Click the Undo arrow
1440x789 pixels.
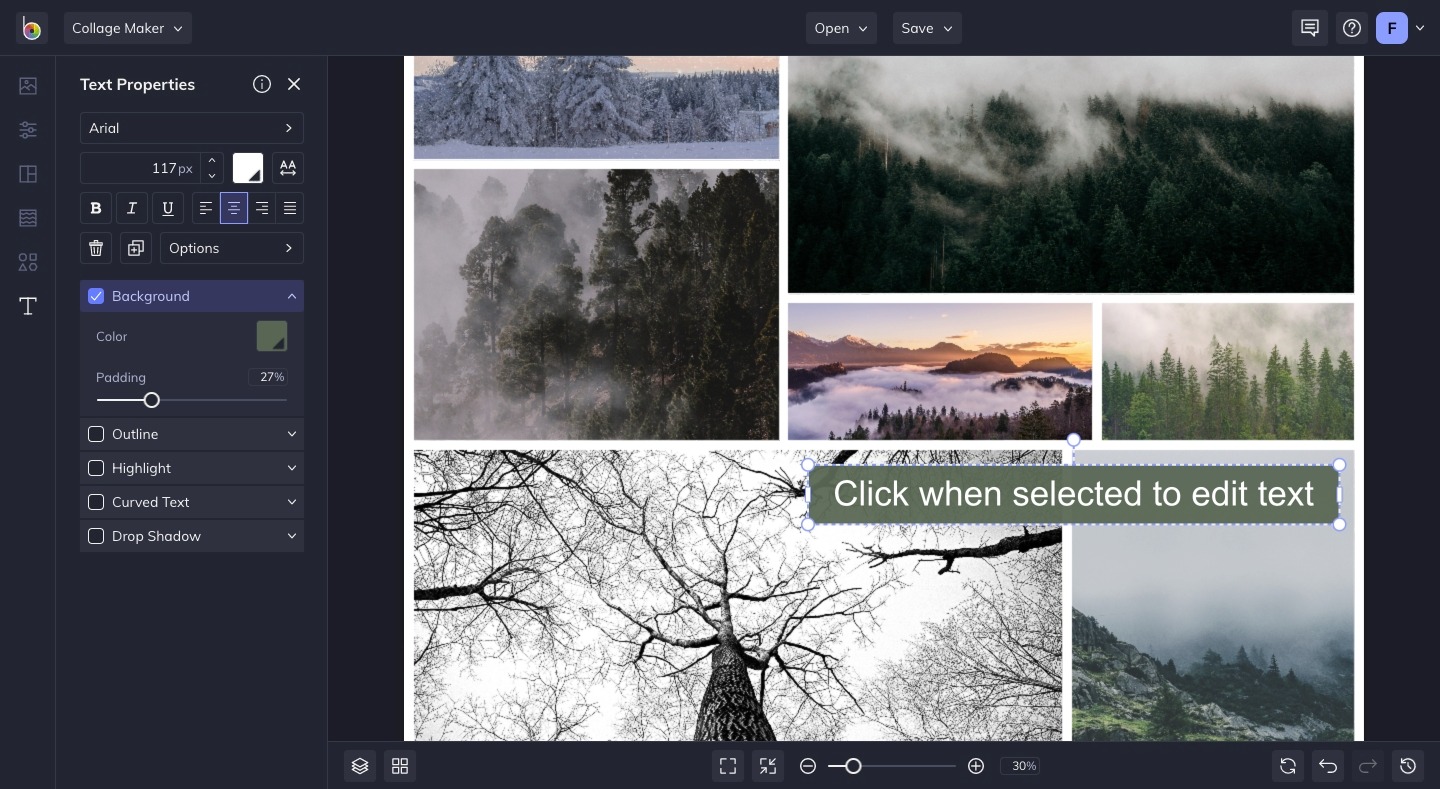[1328, 766]
